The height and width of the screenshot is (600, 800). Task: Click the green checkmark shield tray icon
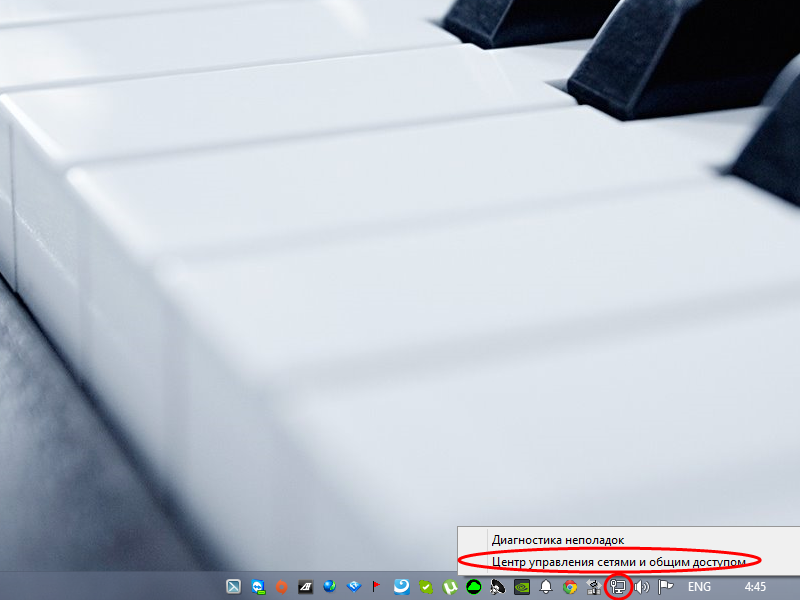(426, 587)
